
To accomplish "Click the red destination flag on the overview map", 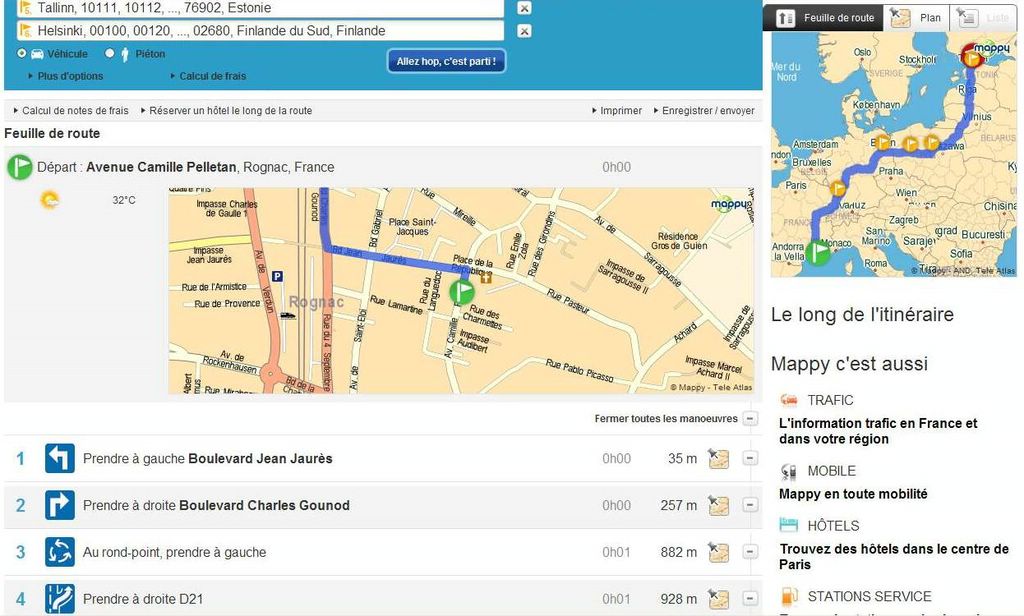I will [972, 57].
